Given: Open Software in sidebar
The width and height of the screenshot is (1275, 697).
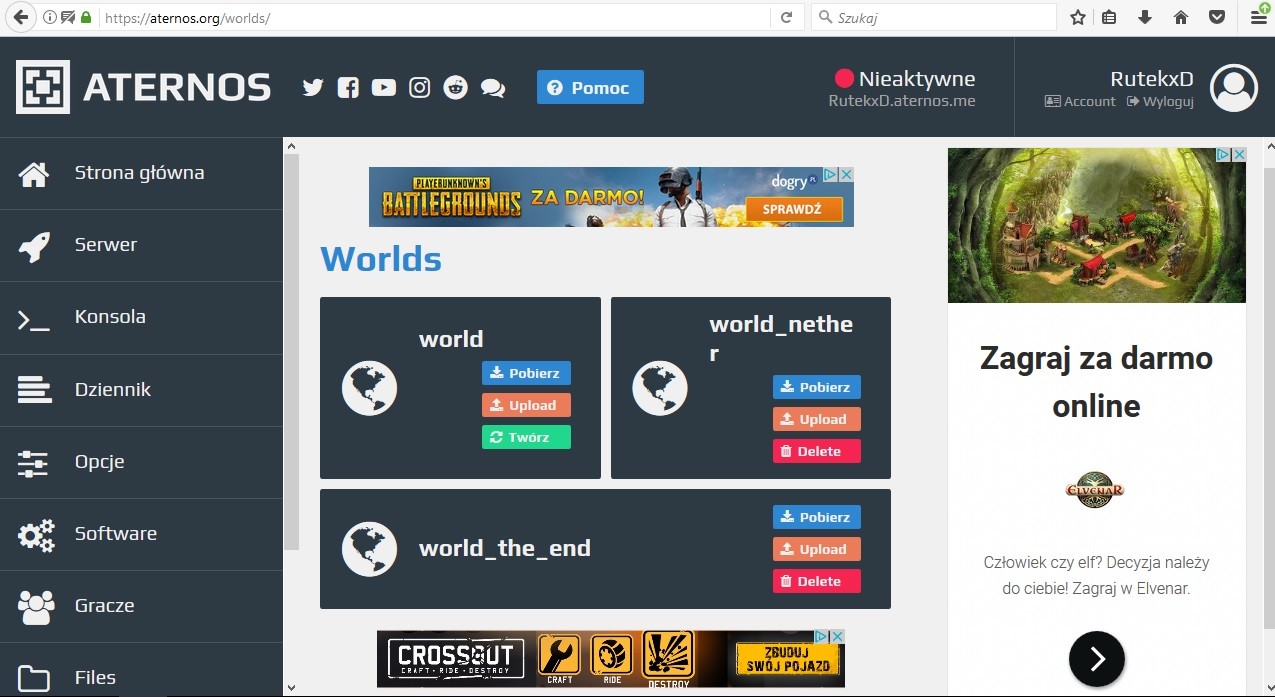Looking at the screenshot, I should click(141, 534).
